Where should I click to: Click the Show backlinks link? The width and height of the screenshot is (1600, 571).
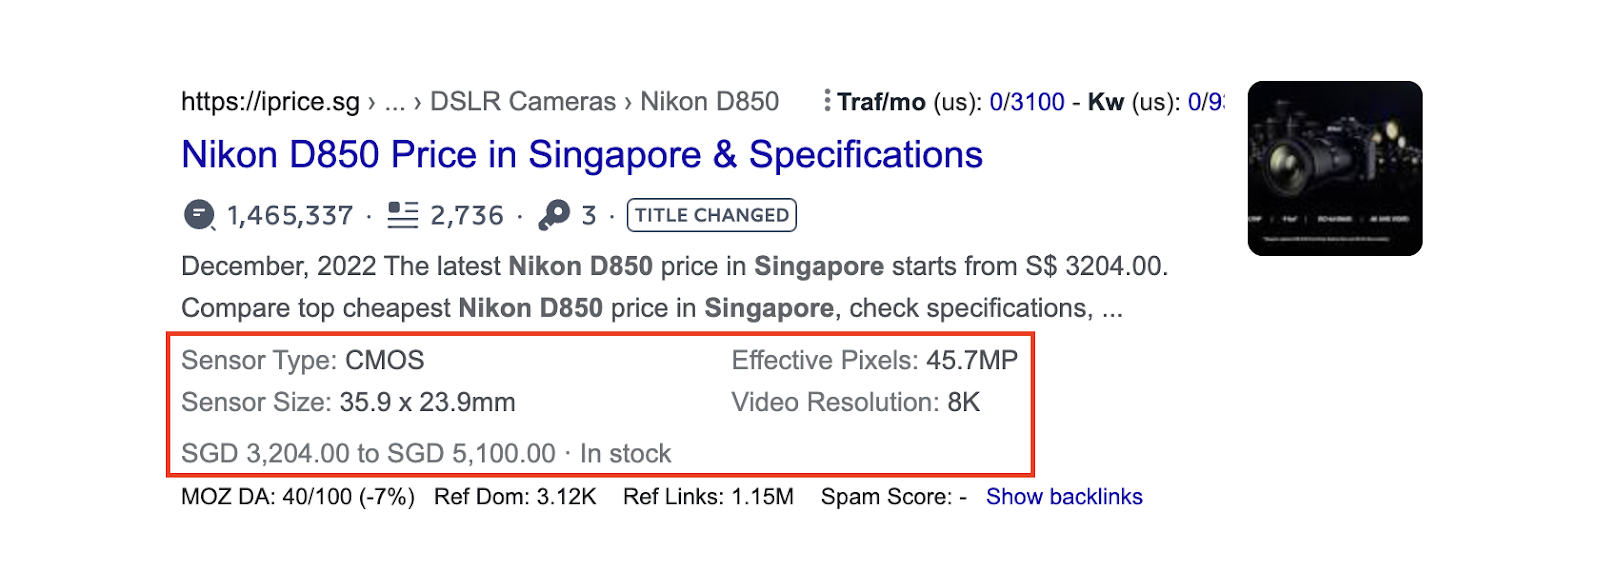tap(1064, 497)
